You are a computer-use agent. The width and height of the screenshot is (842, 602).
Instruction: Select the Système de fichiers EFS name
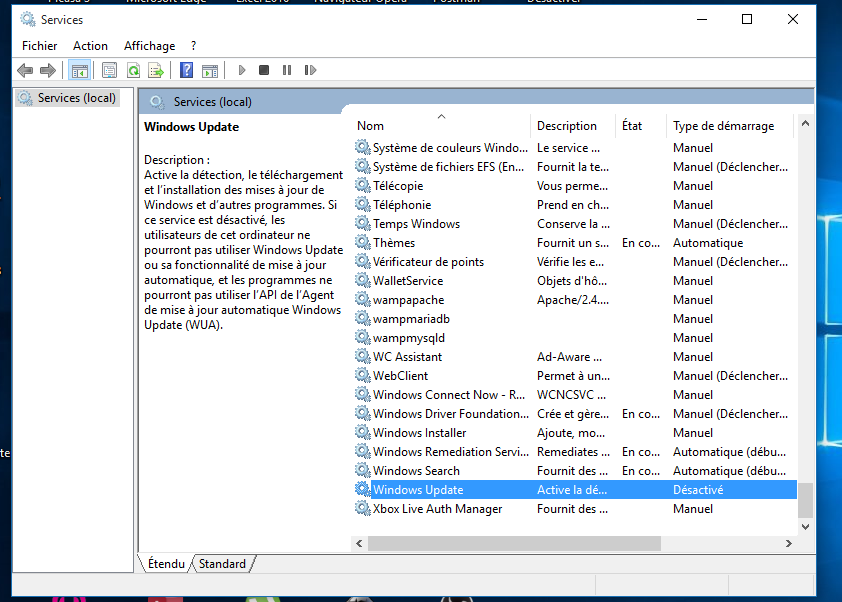coord(448,166)
